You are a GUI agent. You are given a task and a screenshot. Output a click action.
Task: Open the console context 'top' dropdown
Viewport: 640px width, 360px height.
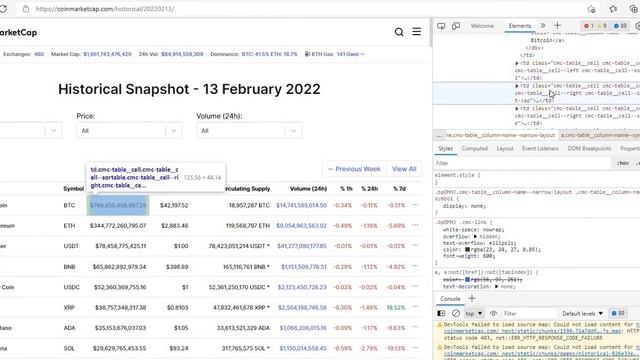tap(474, 313)
